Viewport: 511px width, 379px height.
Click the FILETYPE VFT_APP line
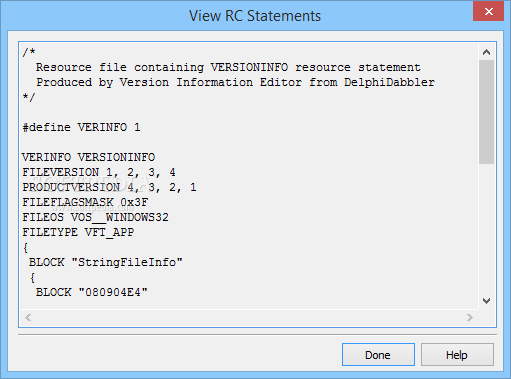click(78, 232)
